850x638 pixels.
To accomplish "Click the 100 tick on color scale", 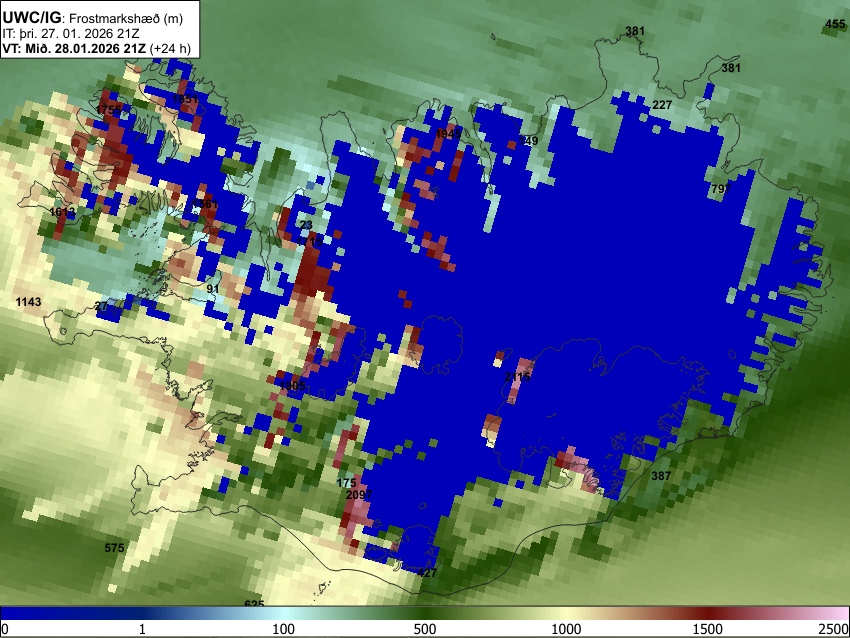I will click(284, 629).
